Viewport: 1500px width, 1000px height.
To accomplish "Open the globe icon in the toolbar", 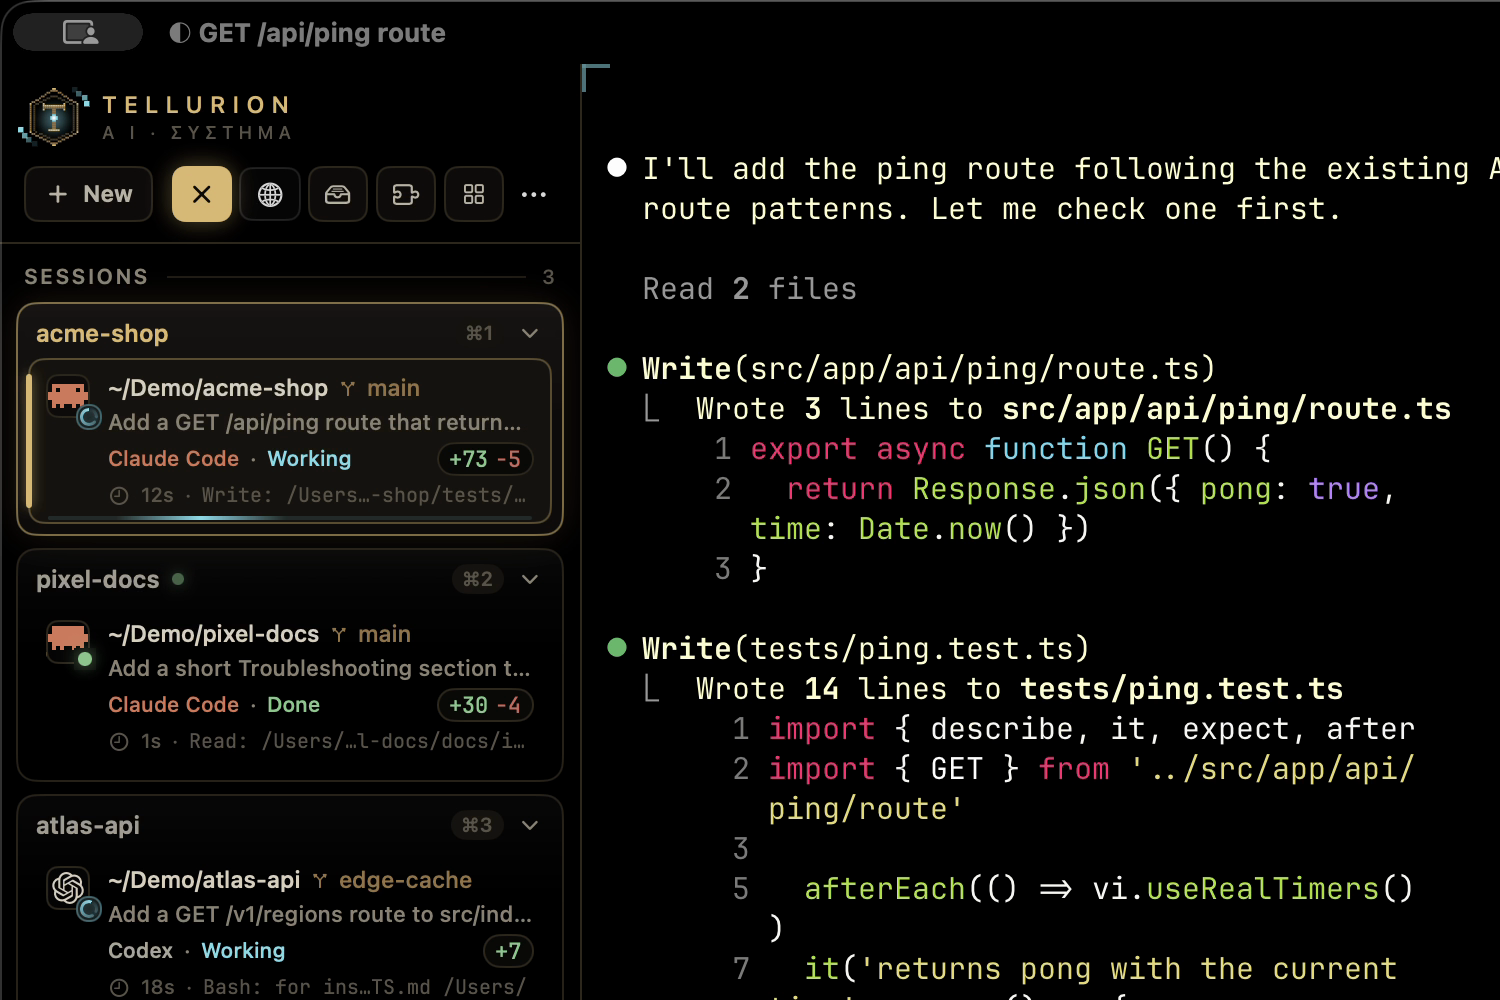I will click(270, 194).
